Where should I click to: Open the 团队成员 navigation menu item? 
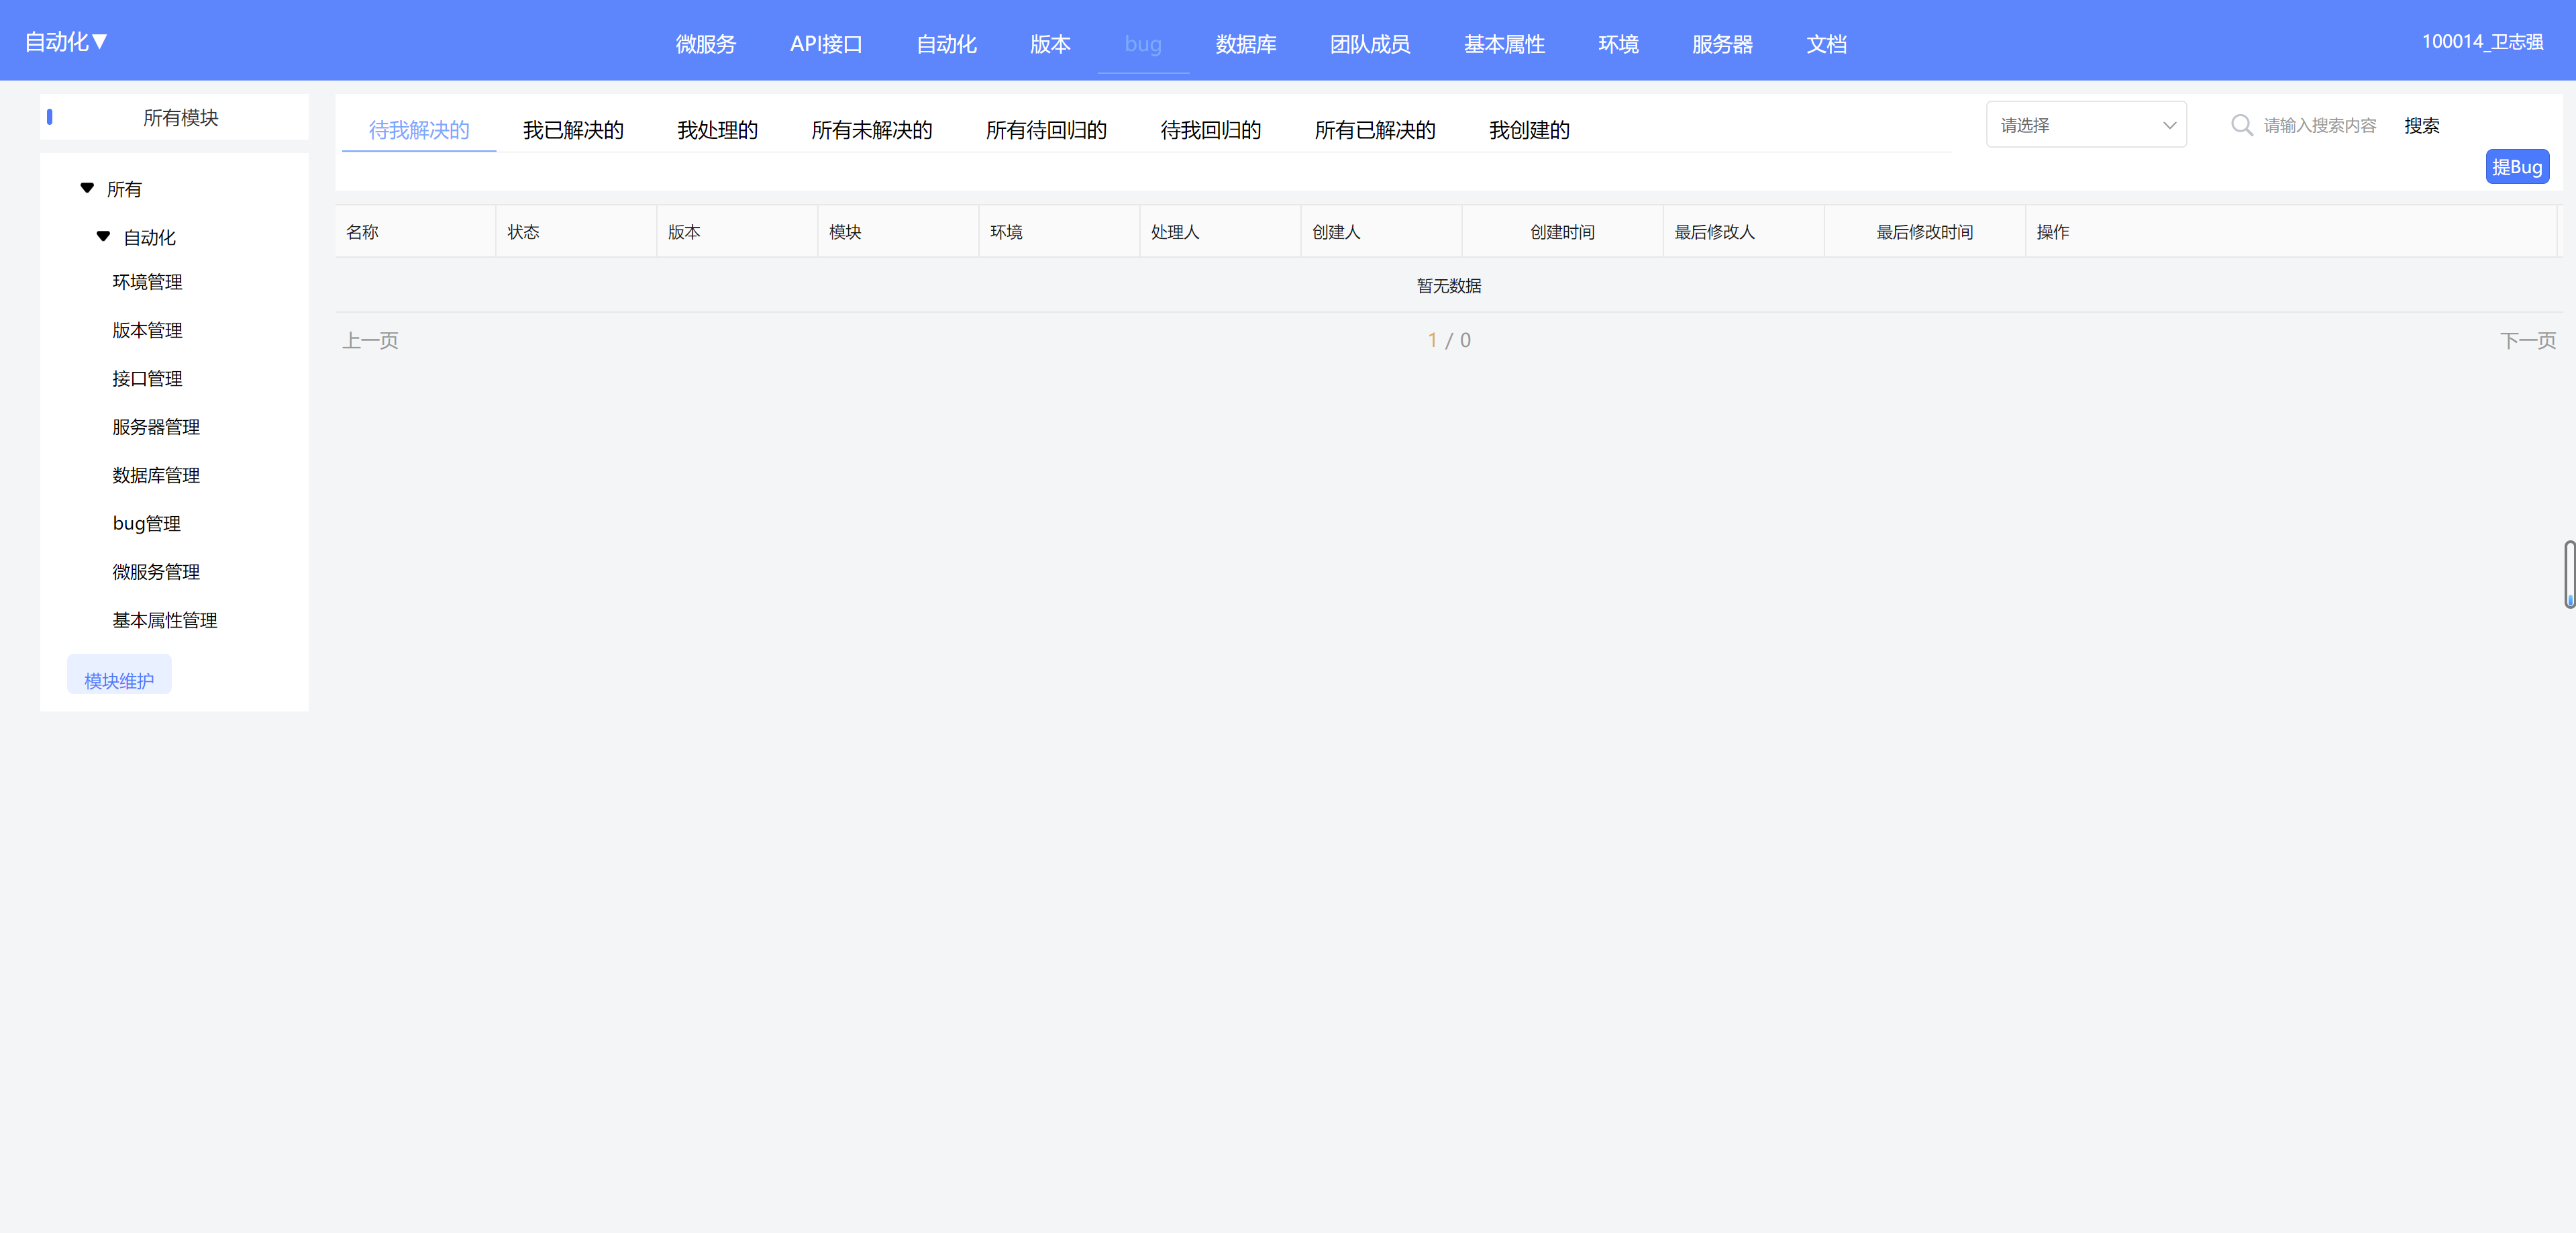pos(1369,44)
